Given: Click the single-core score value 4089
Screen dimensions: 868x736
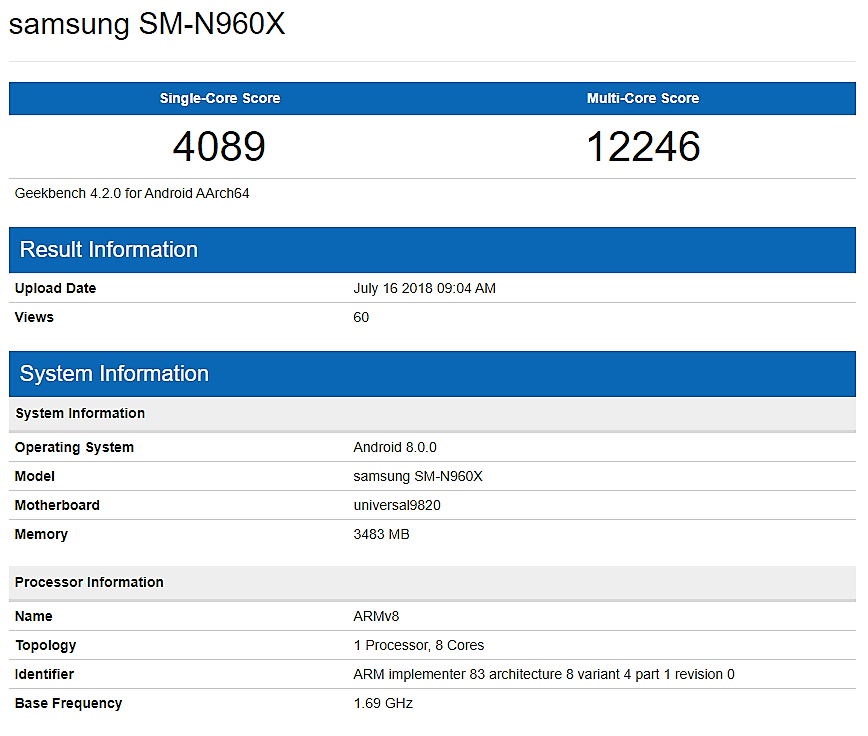Looking at the screenshot, I should (219, 147).
